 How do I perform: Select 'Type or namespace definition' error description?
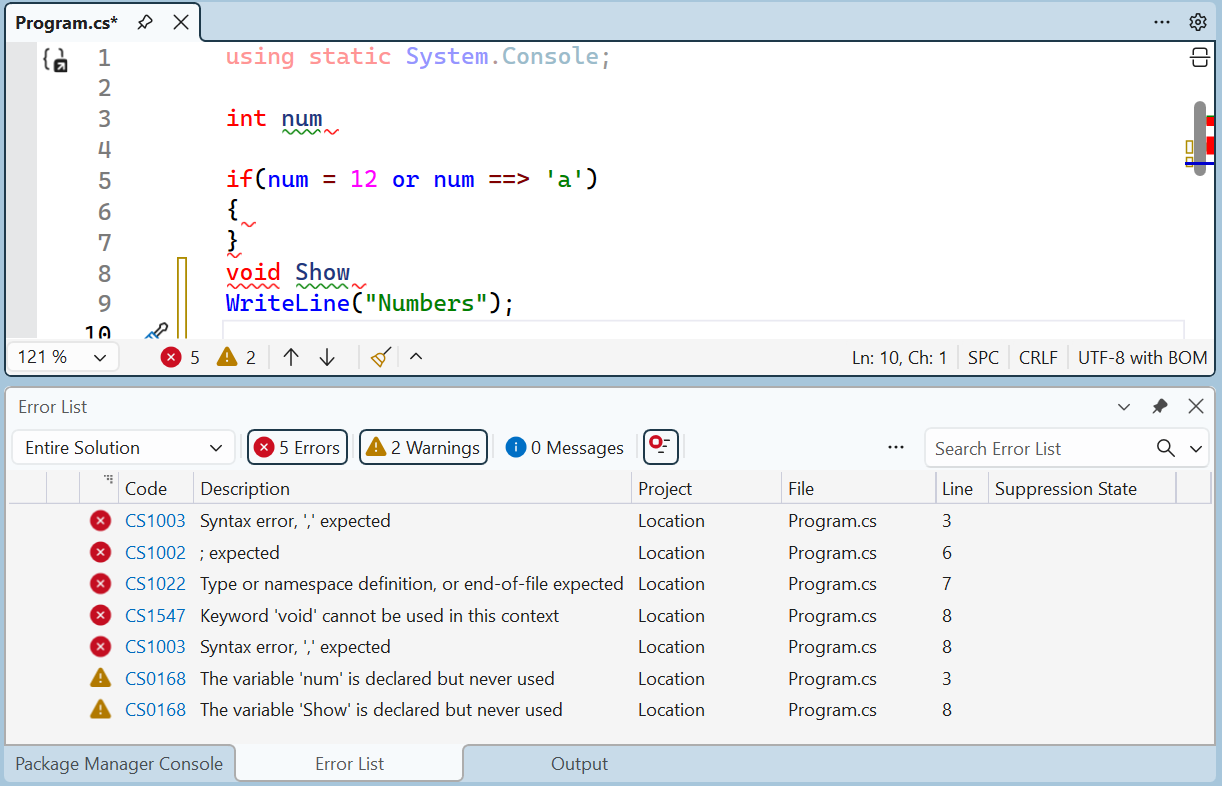(412, 584)
